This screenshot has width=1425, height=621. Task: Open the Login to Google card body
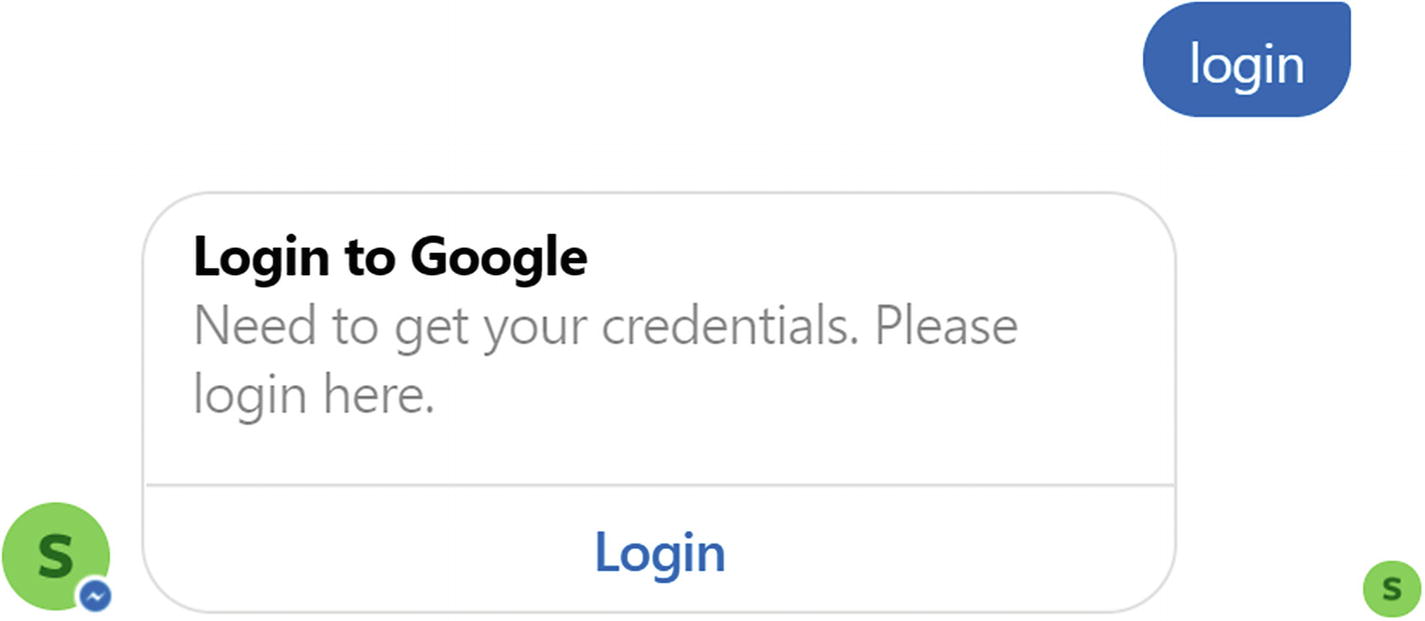click(660, 340)
